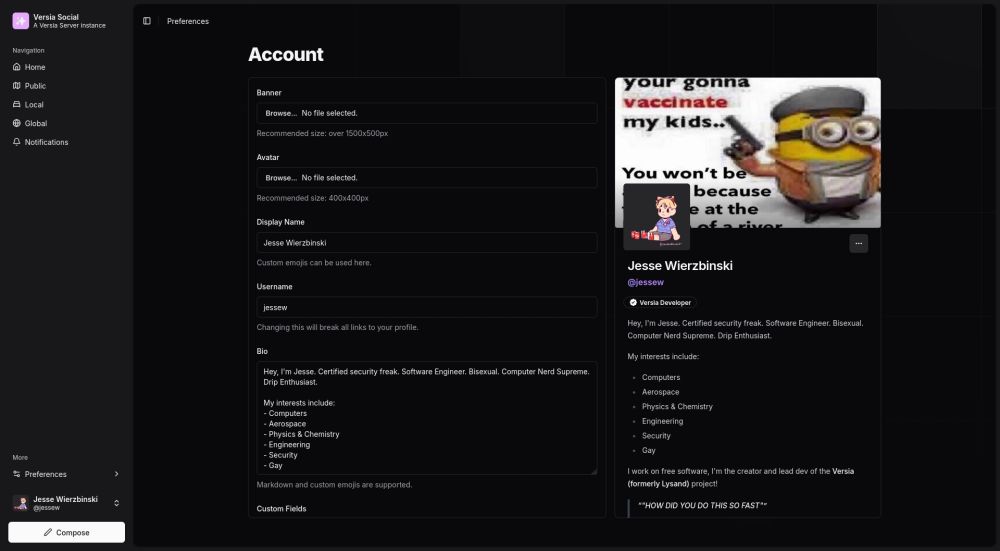Click the Banner field label

tap(269, 92)
